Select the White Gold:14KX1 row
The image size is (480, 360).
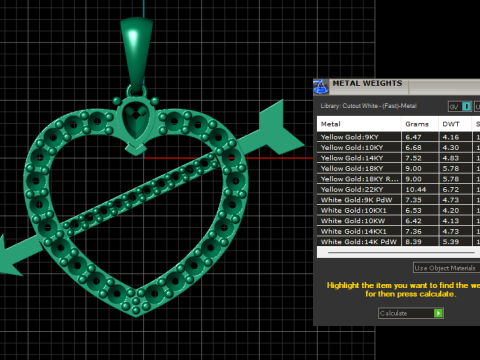pos(398,231)
